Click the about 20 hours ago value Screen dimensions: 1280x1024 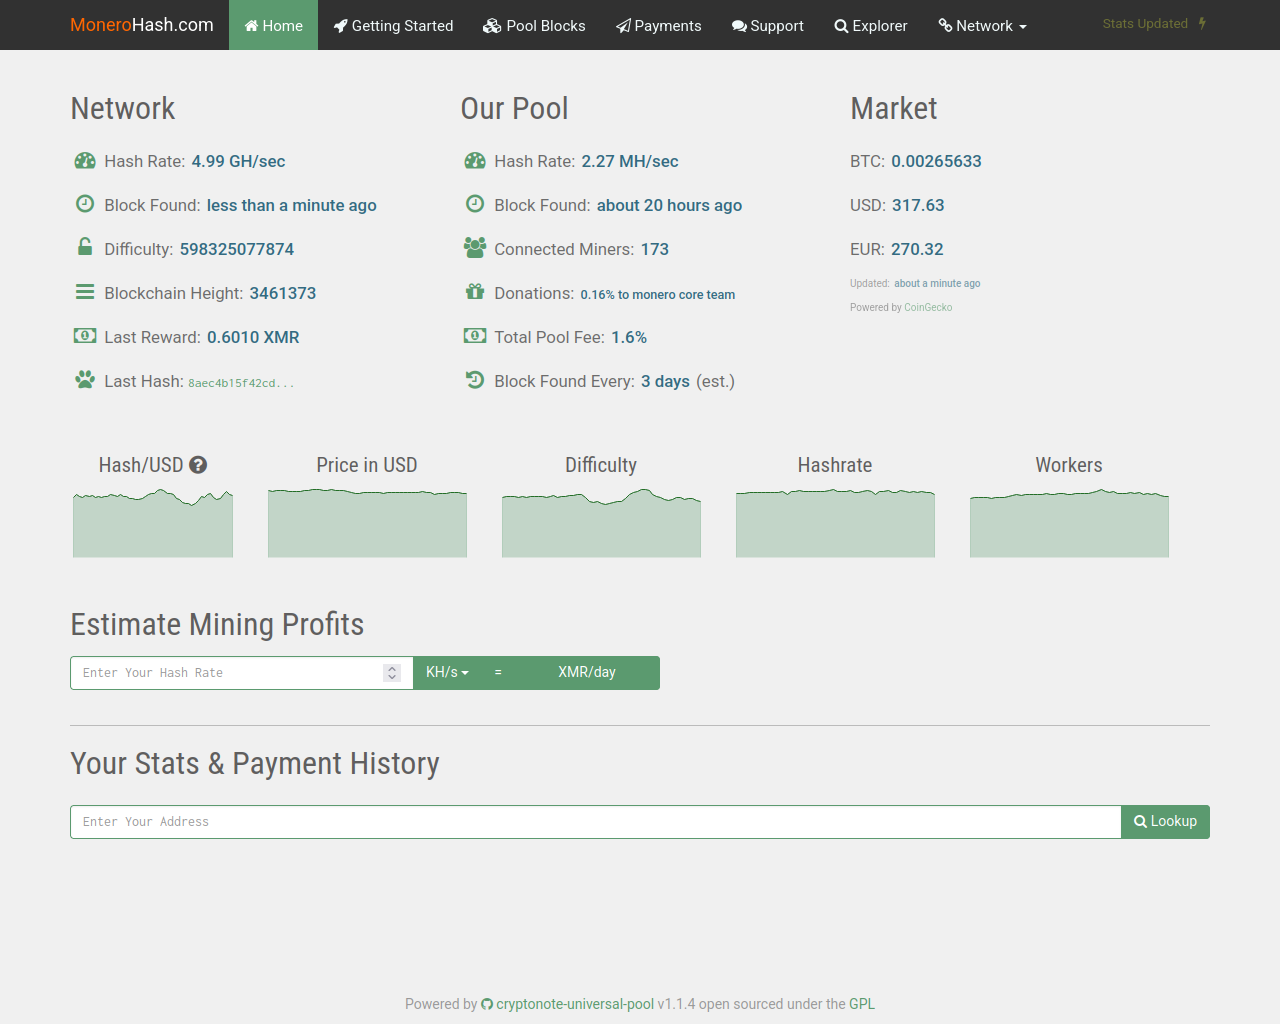click(669, 205)
